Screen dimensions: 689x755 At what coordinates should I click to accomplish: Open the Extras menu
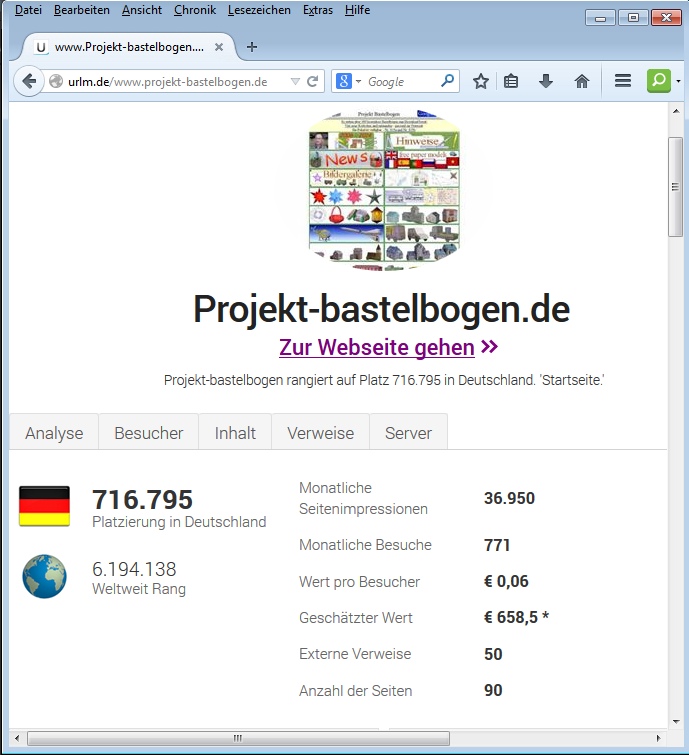(318, 10)
